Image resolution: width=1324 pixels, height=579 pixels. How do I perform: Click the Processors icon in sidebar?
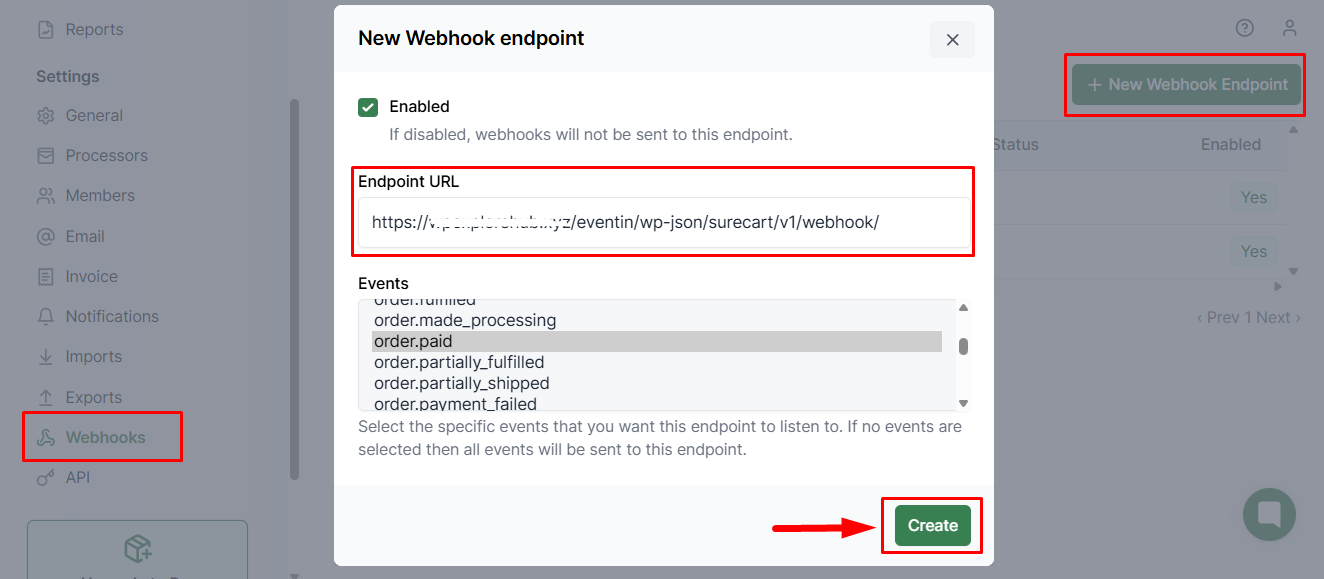pyautogui.click(x=45, y=156)
